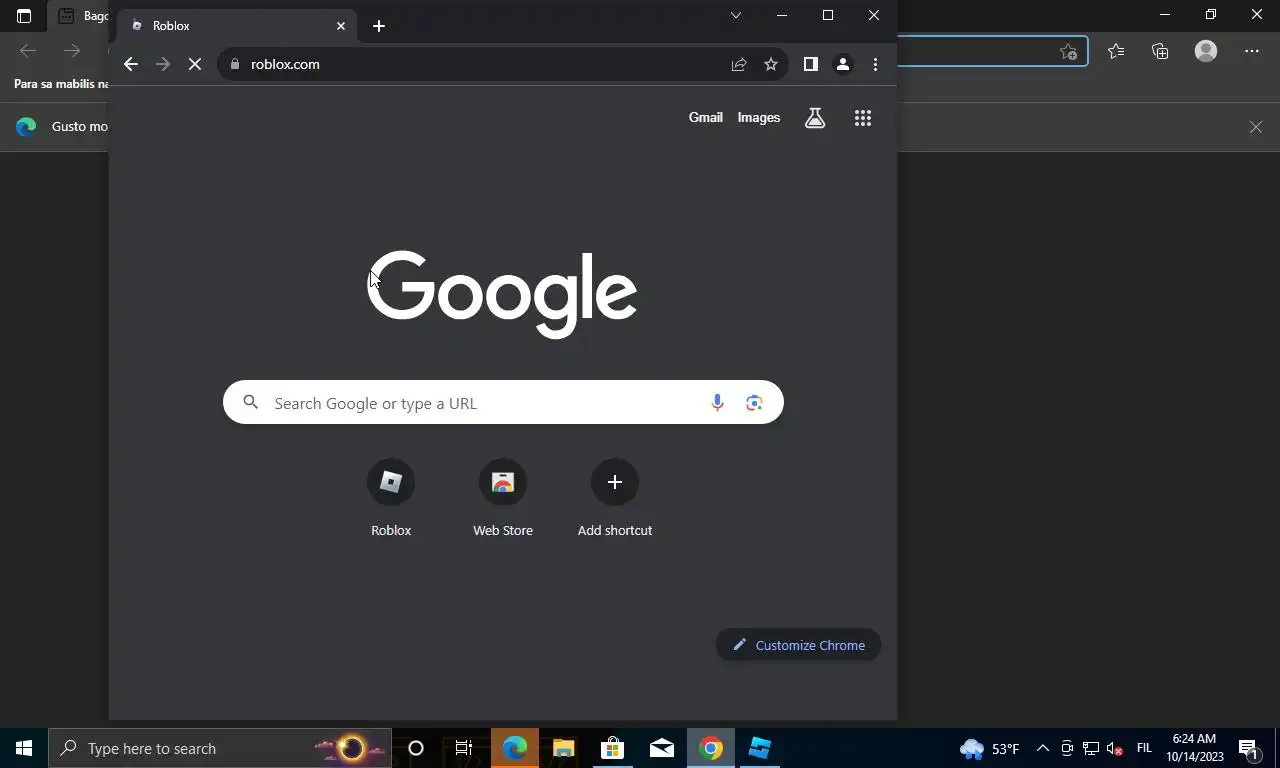1280x768 pixels.
Task: Click Customize Chrome button
Action: point(798,645)
